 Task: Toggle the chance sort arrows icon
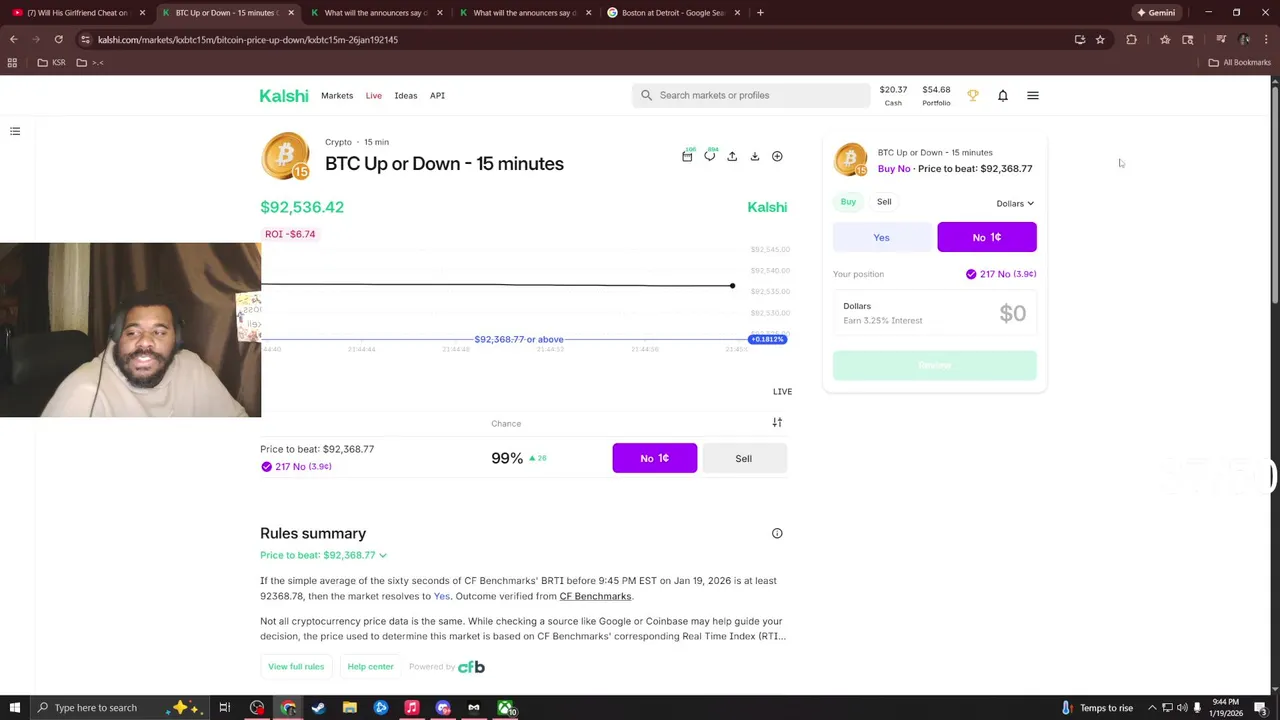coord(777,423)
